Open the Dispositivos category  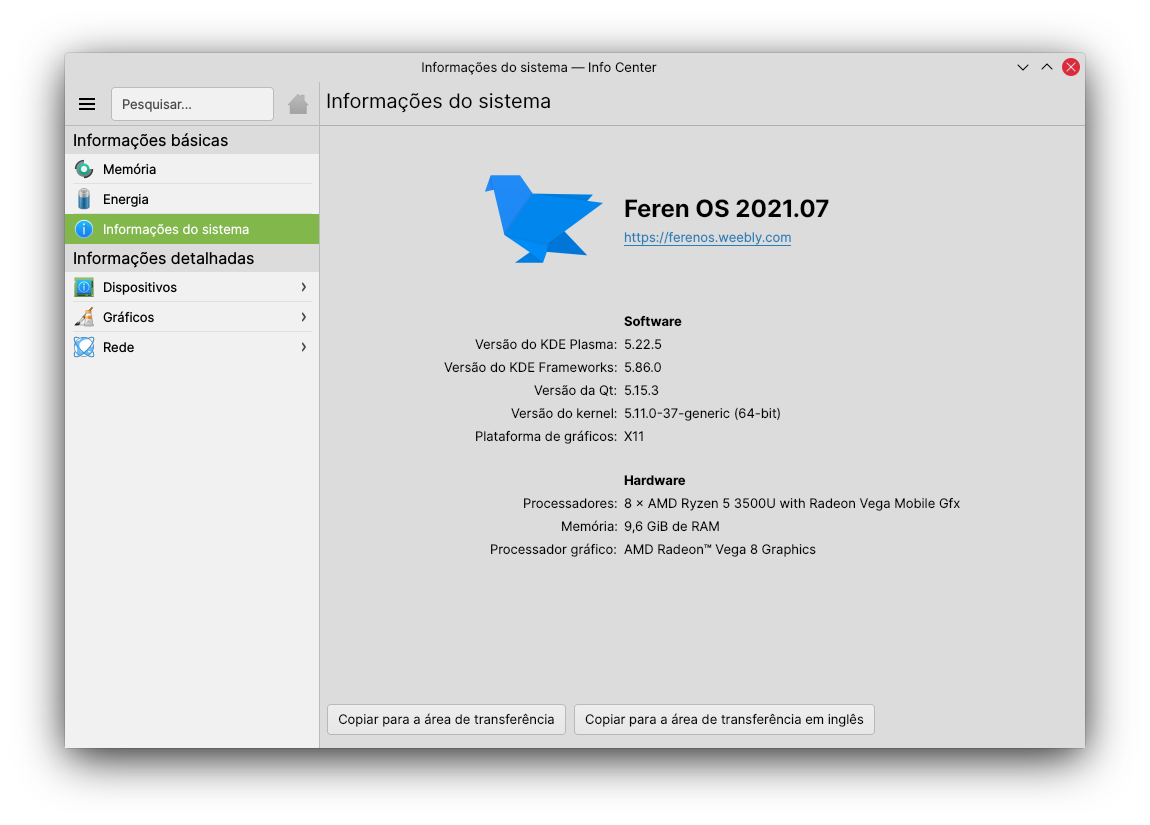pos(192,287)
